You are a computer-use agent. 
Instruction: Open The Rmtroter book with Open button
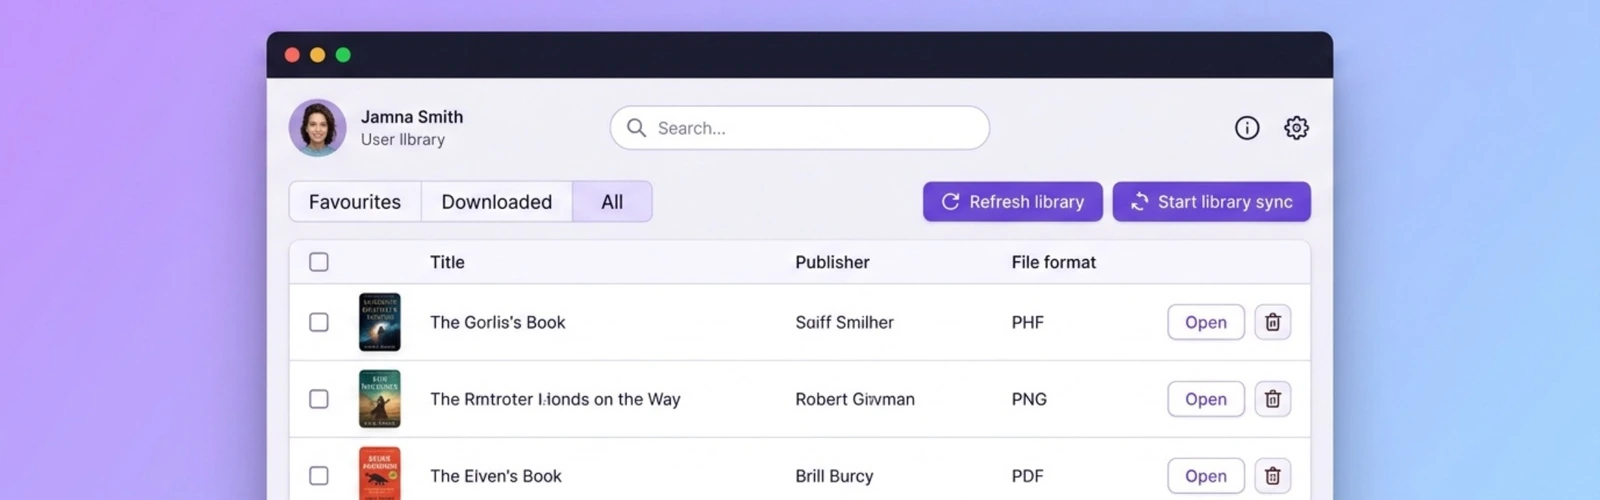[x=1205, y=399]
